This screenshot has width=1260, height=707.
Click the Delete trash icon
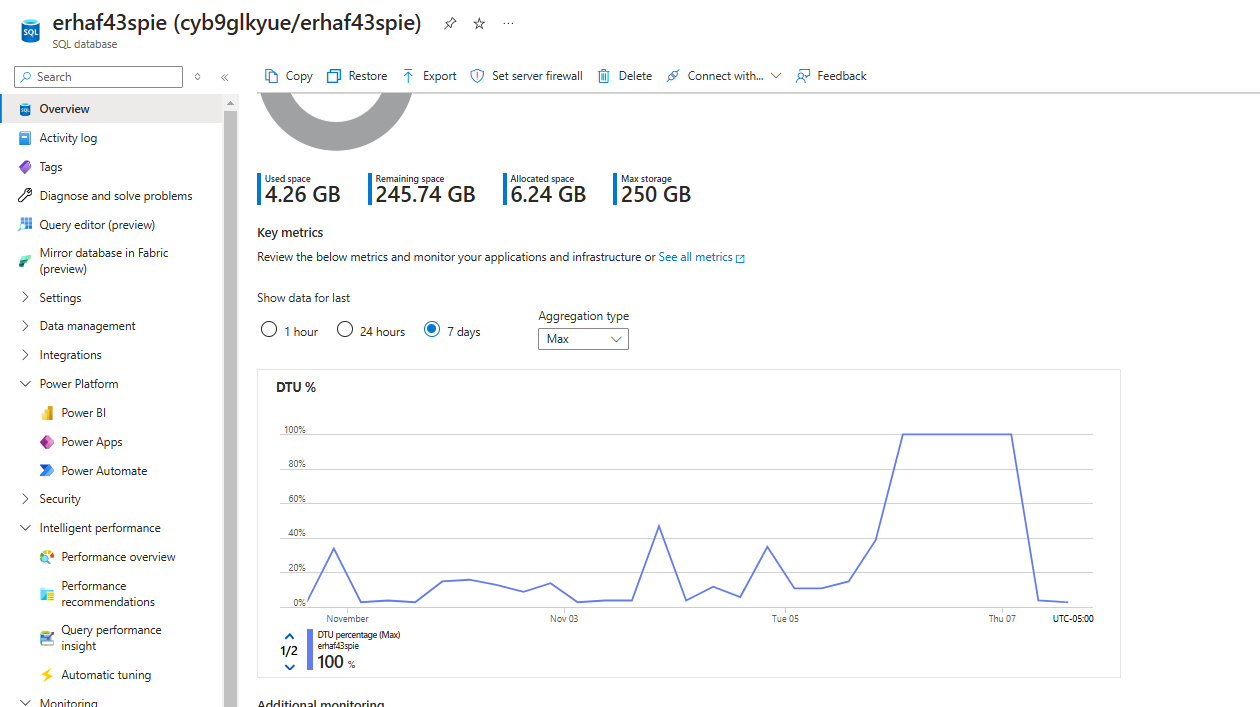604,76
